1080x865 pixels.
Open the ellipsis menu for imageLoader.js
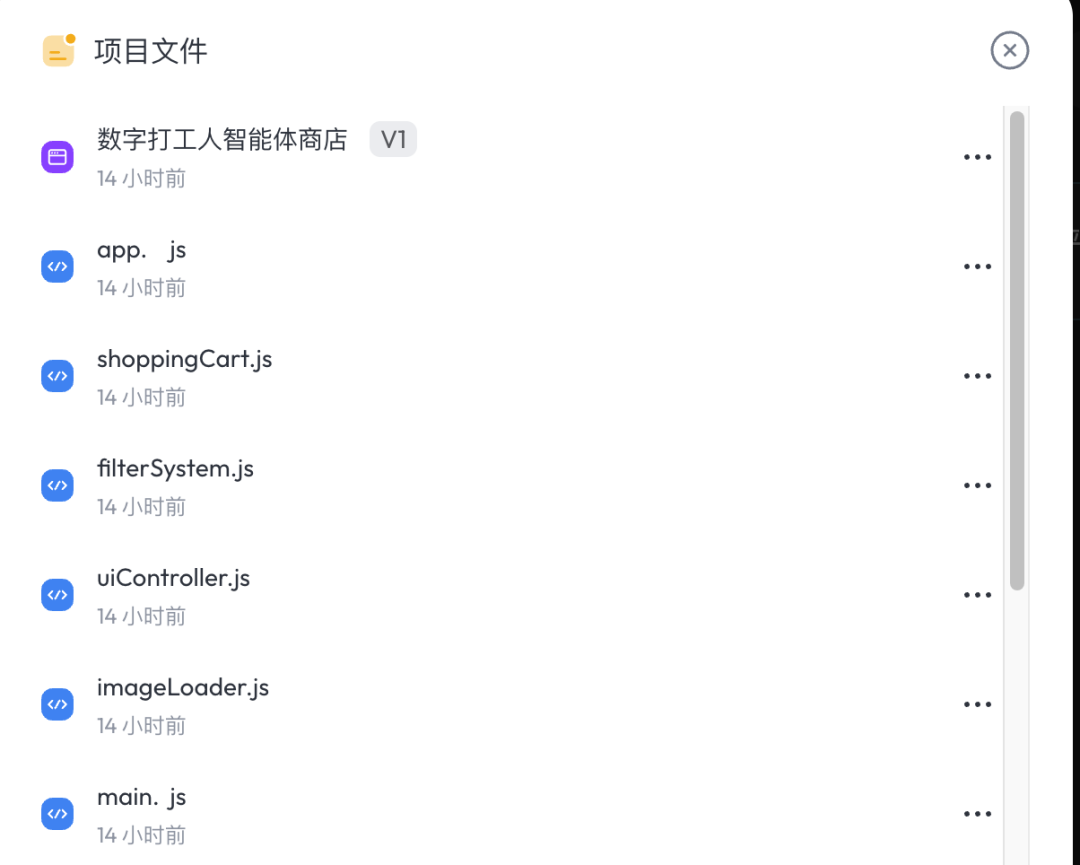click(977, 705)
